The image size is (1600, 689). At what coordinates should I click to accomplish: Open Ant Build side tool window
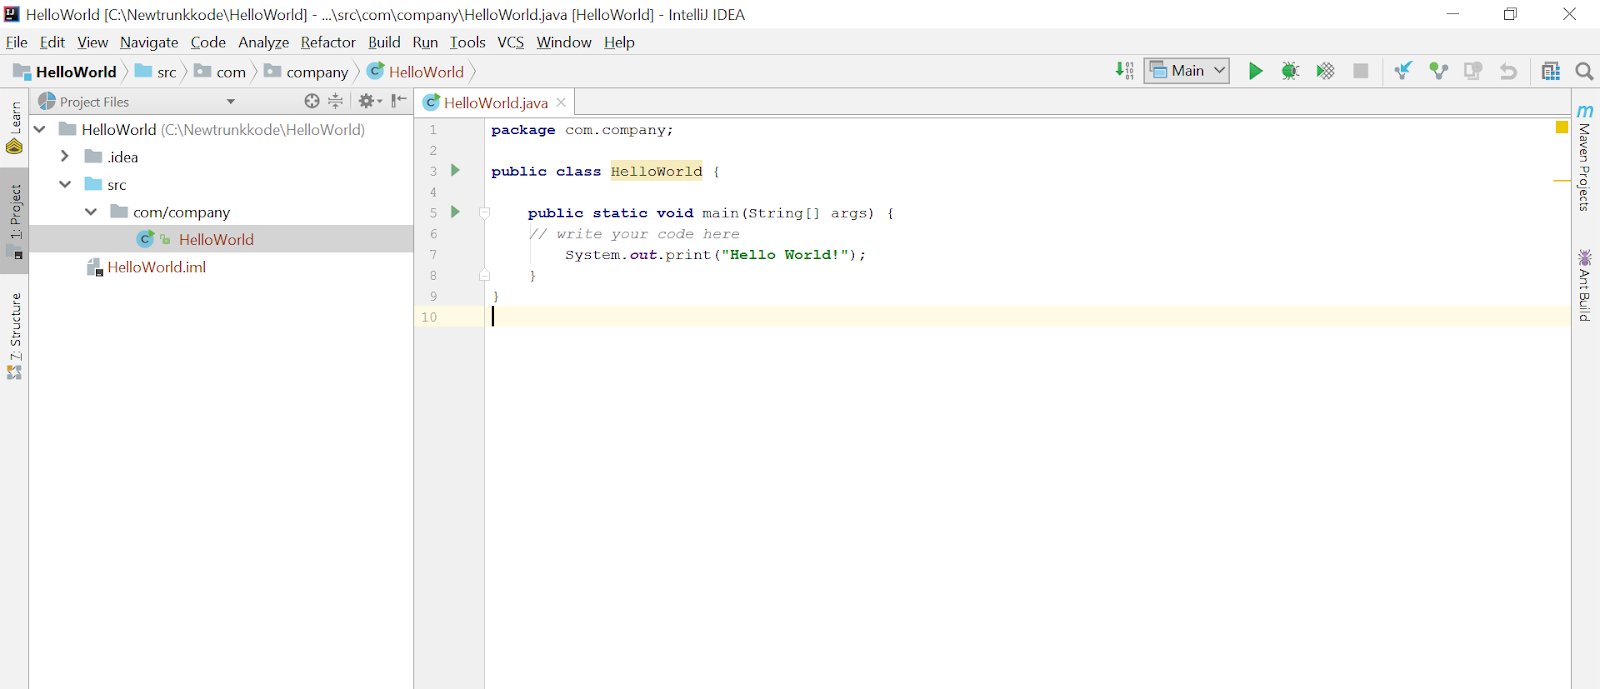tap(1585, 285)
